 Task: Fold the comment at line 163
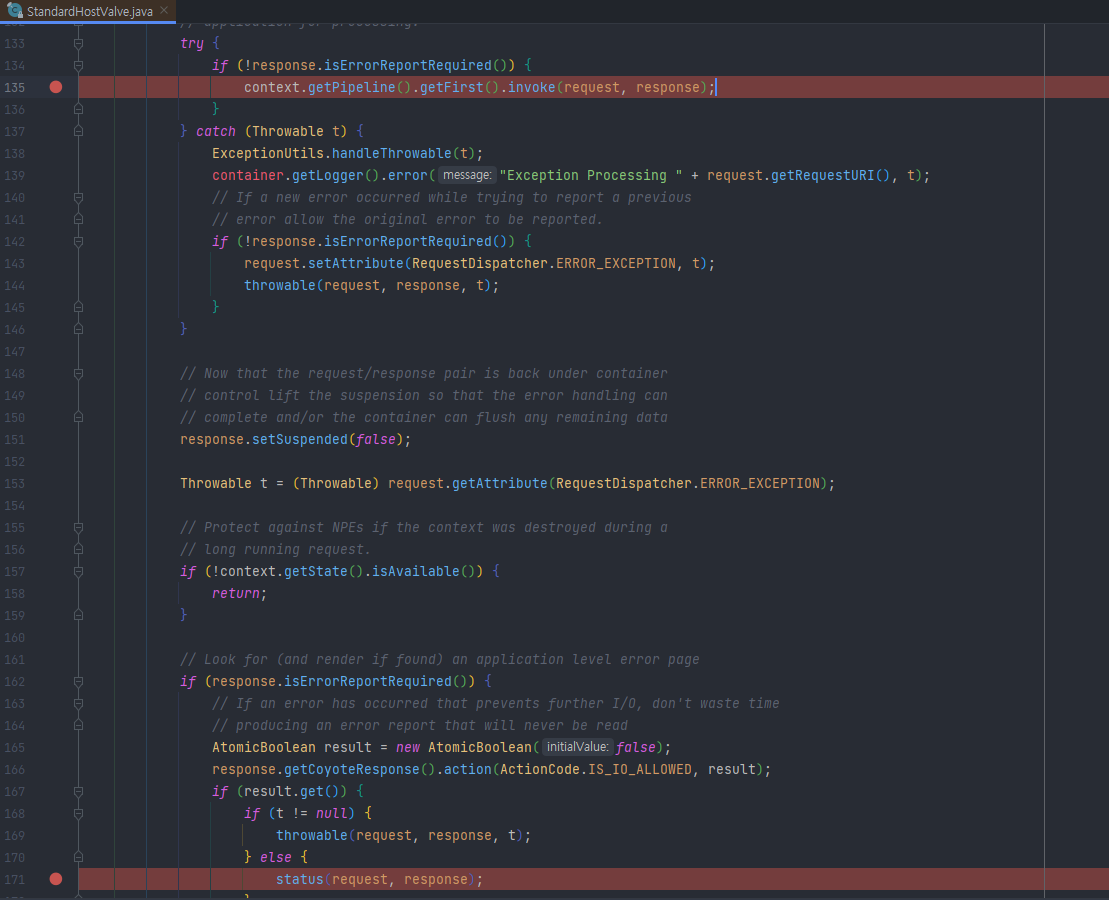point(79,703)
